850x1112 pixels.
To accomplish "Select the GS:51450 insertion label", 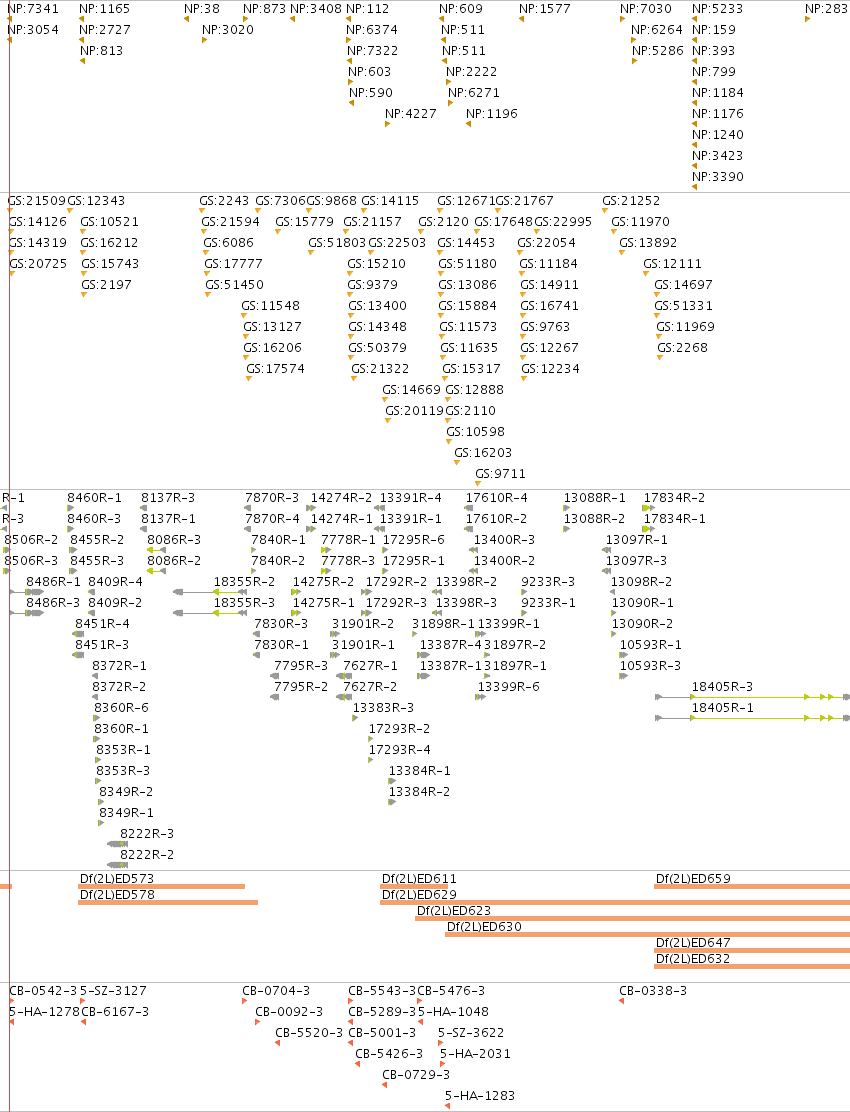I will click(234, 284).
